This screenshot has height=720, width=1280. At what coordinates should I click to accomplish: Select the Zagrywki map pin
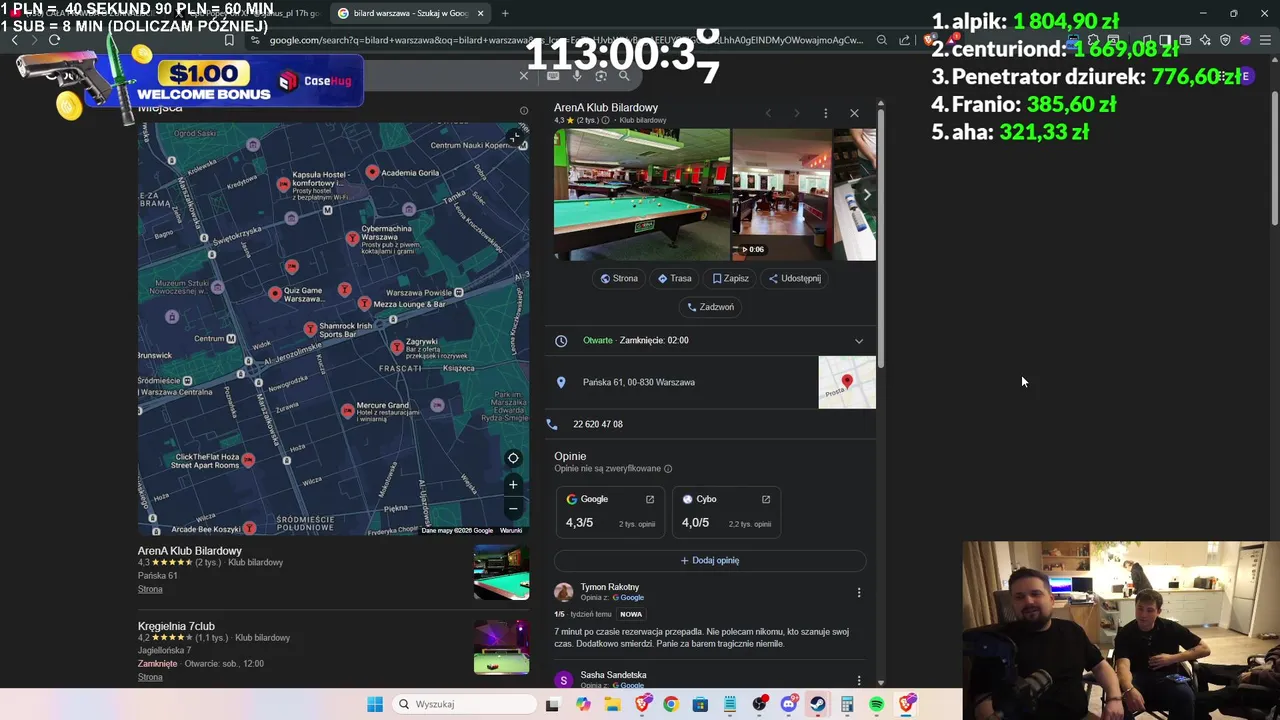click(x=397, y=347)
